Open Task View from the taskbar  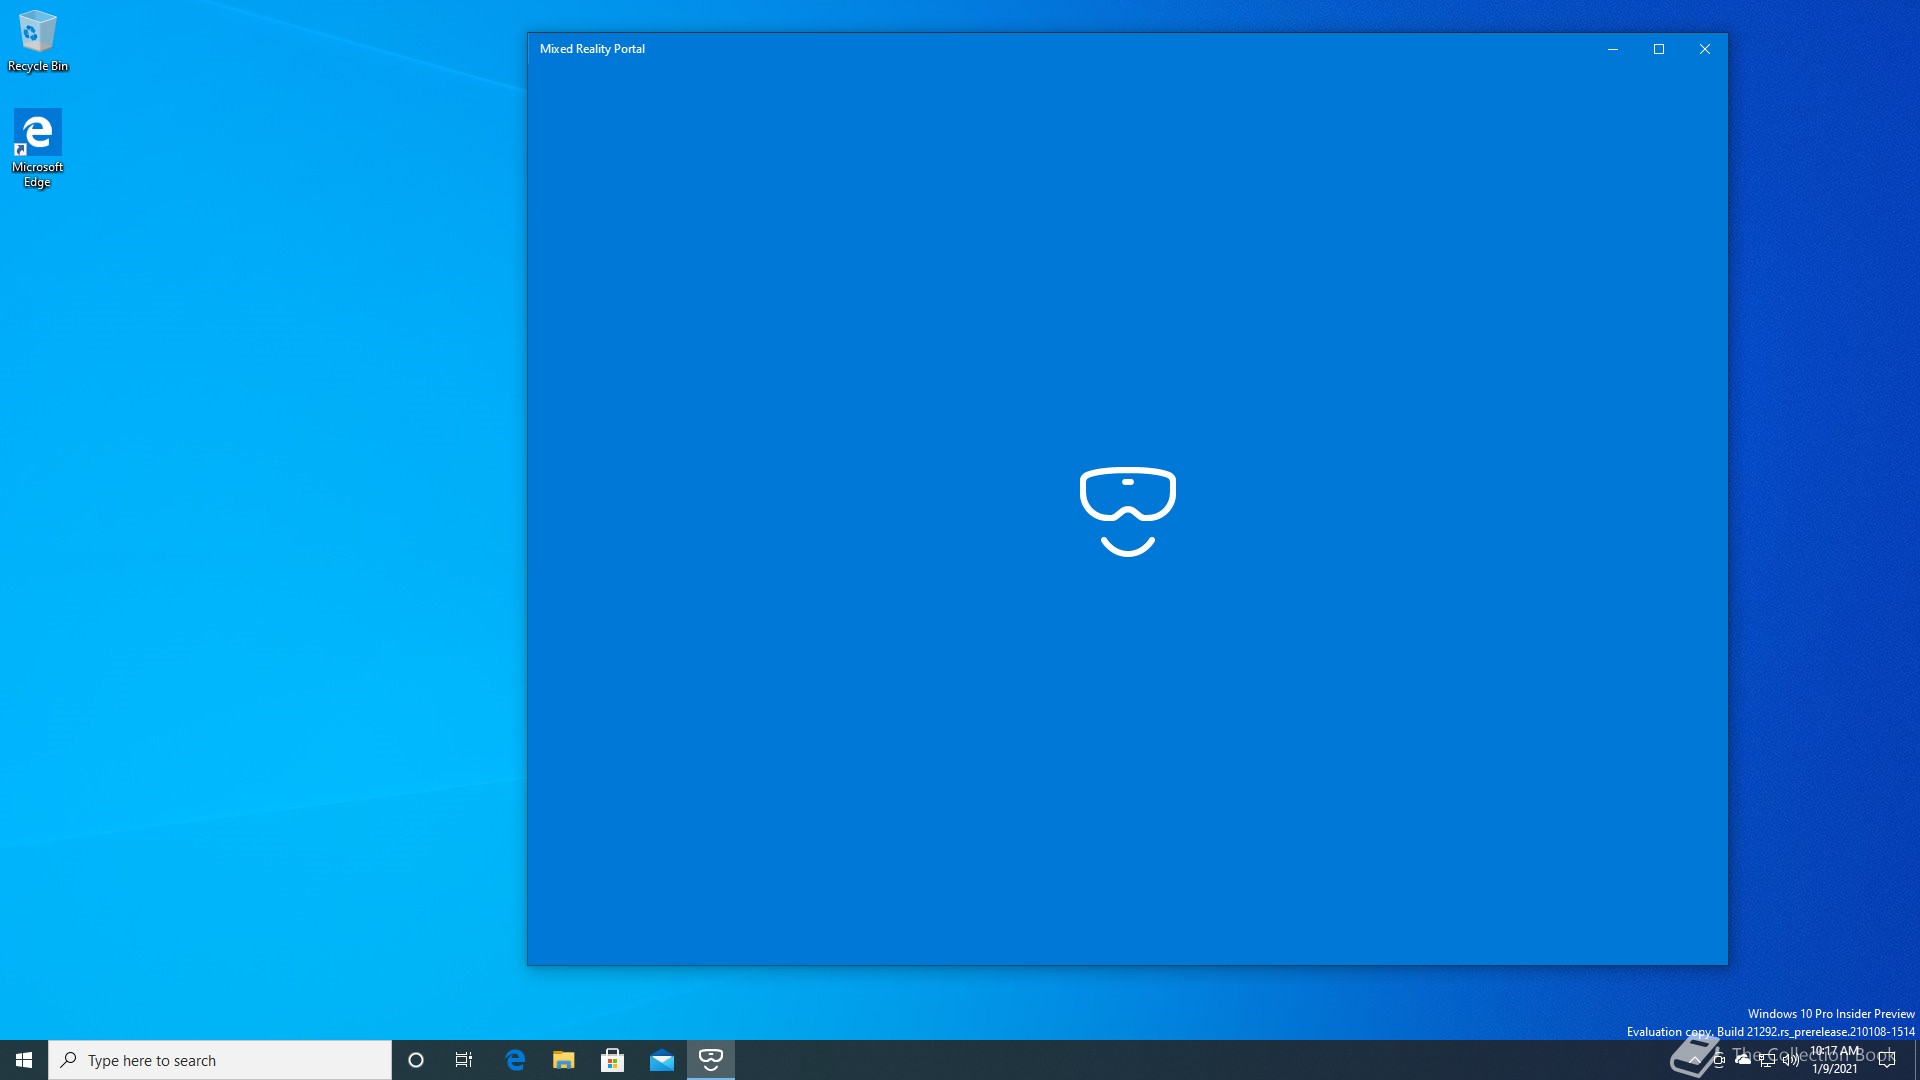[464, 1060]
